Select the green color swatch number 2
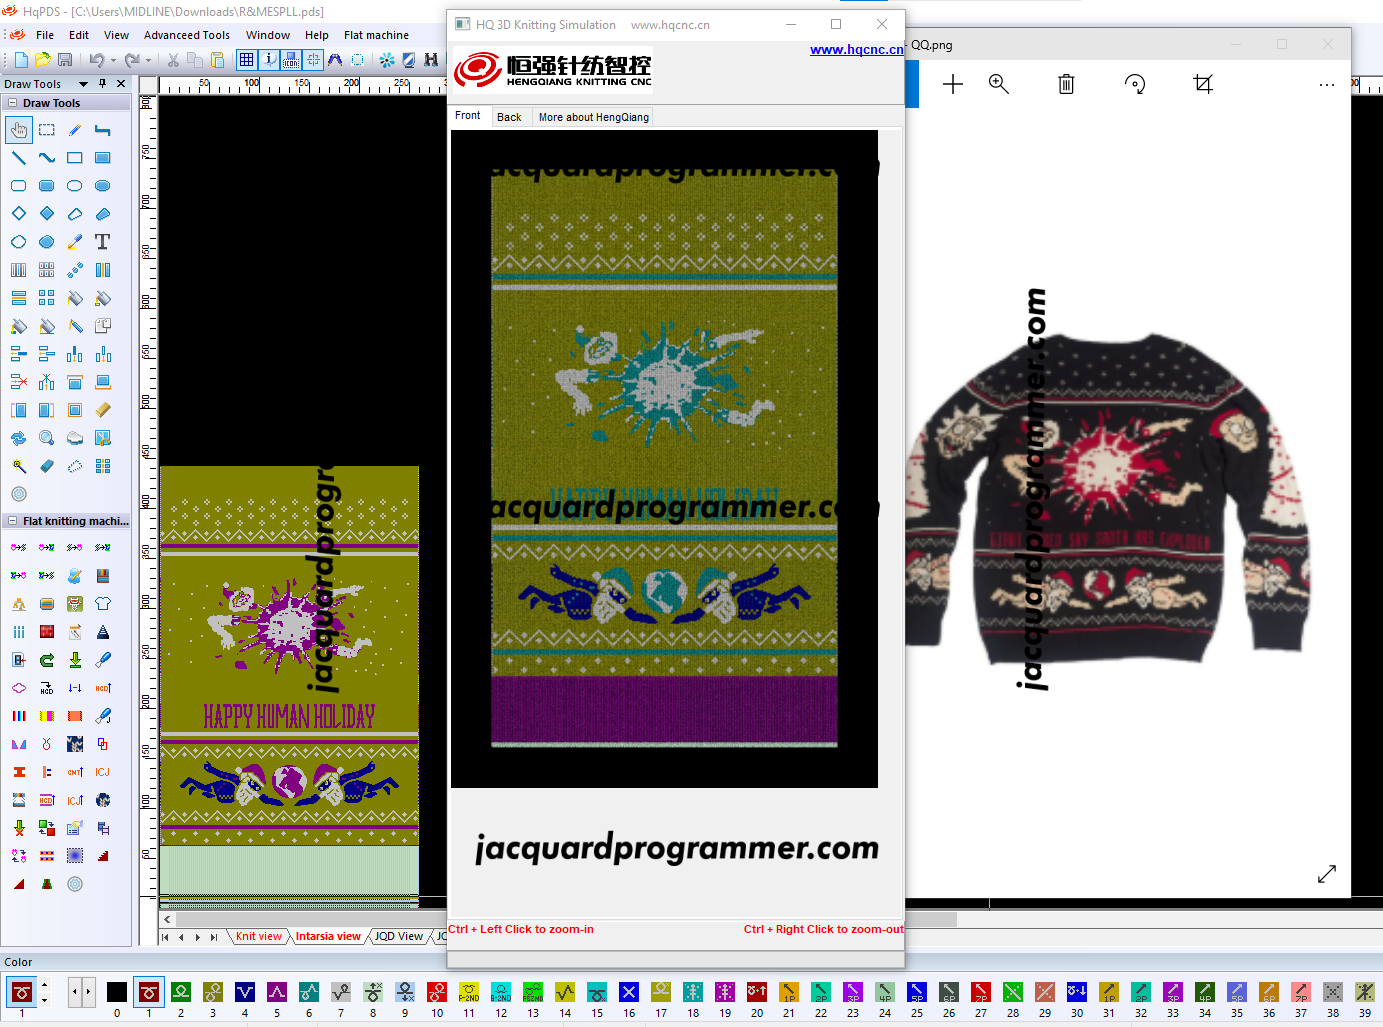Viewport: 1383px width, 1027px height. coord(181,992)
